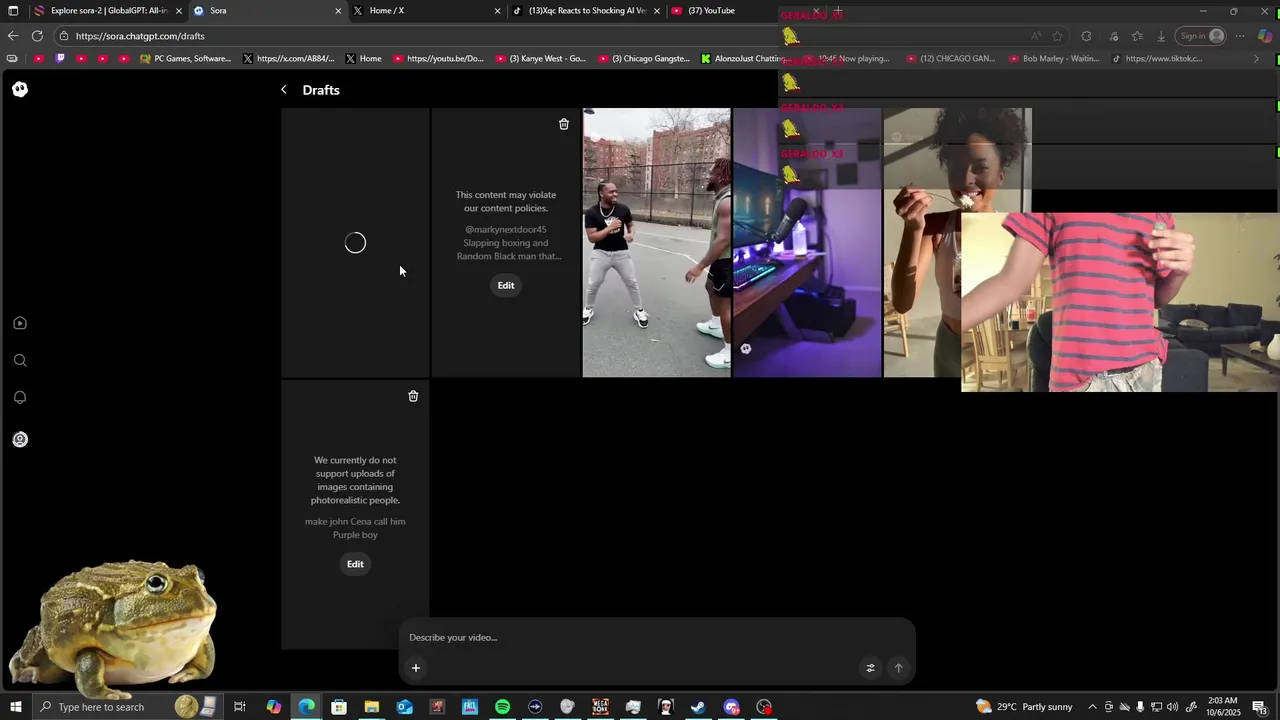Screen dimensions: 1280x720
Task: Close the Home / X tab
Action: (x=497, y=11)
